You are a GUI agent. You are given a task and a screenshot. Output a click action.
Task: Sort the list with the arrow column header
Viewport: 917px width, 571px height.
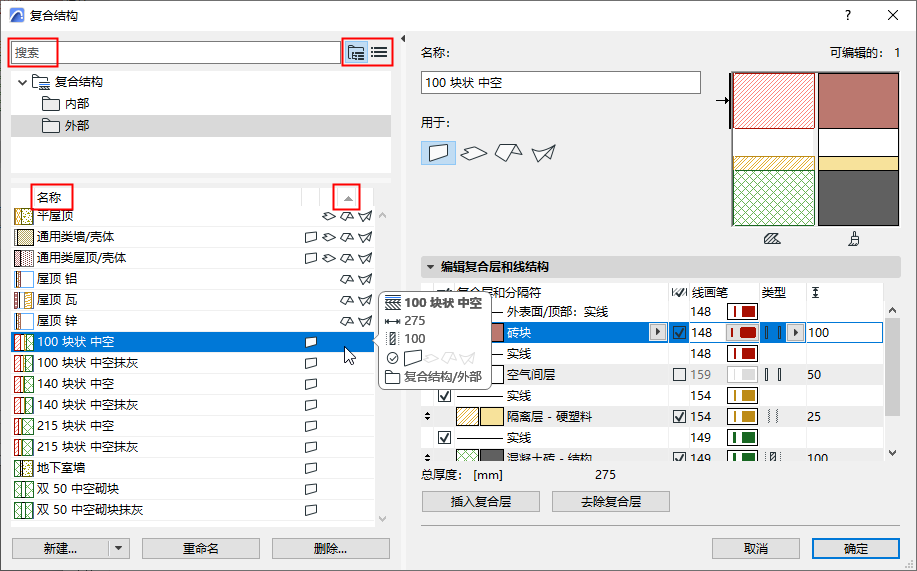coord(348,198)
